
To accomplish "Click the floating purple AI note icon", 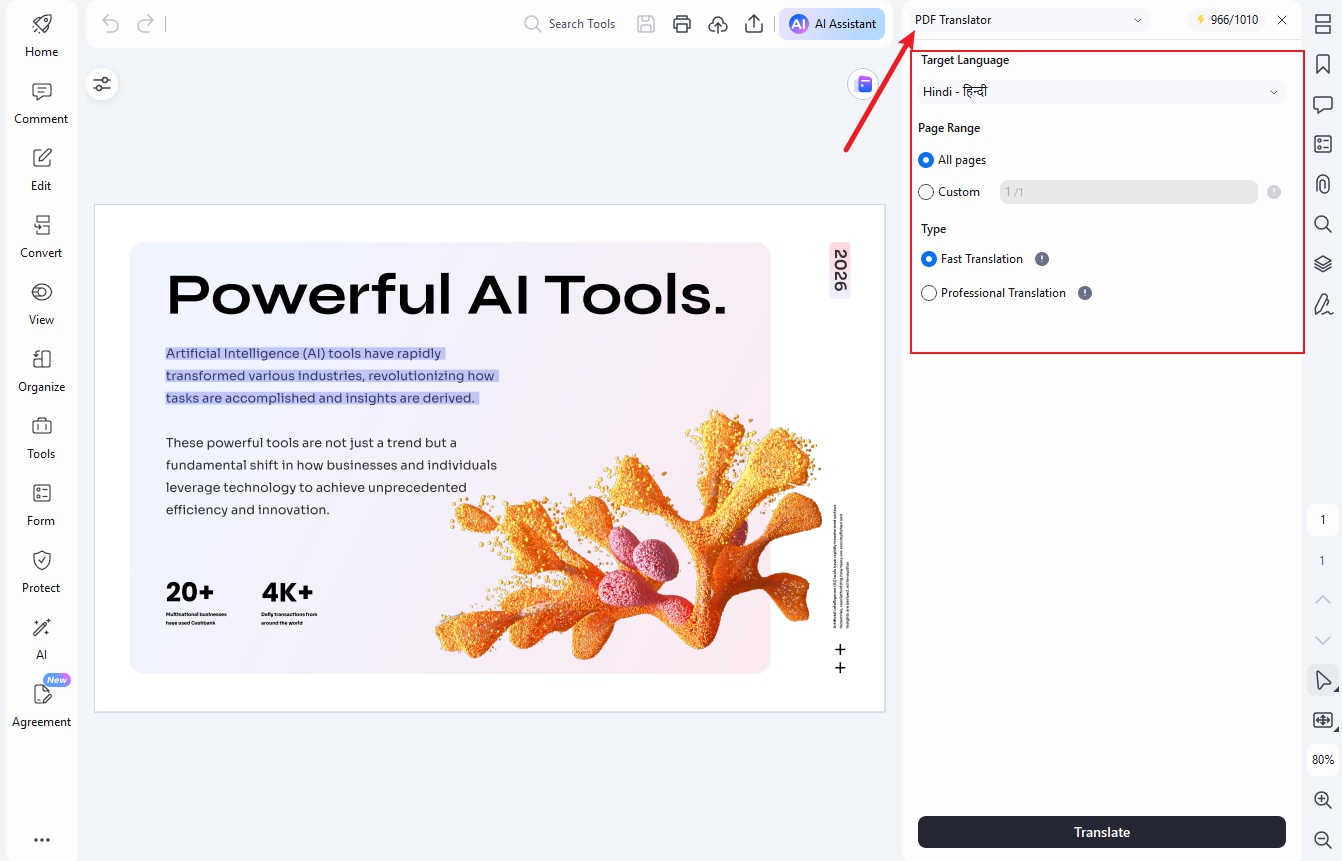I will pos(863,84).
